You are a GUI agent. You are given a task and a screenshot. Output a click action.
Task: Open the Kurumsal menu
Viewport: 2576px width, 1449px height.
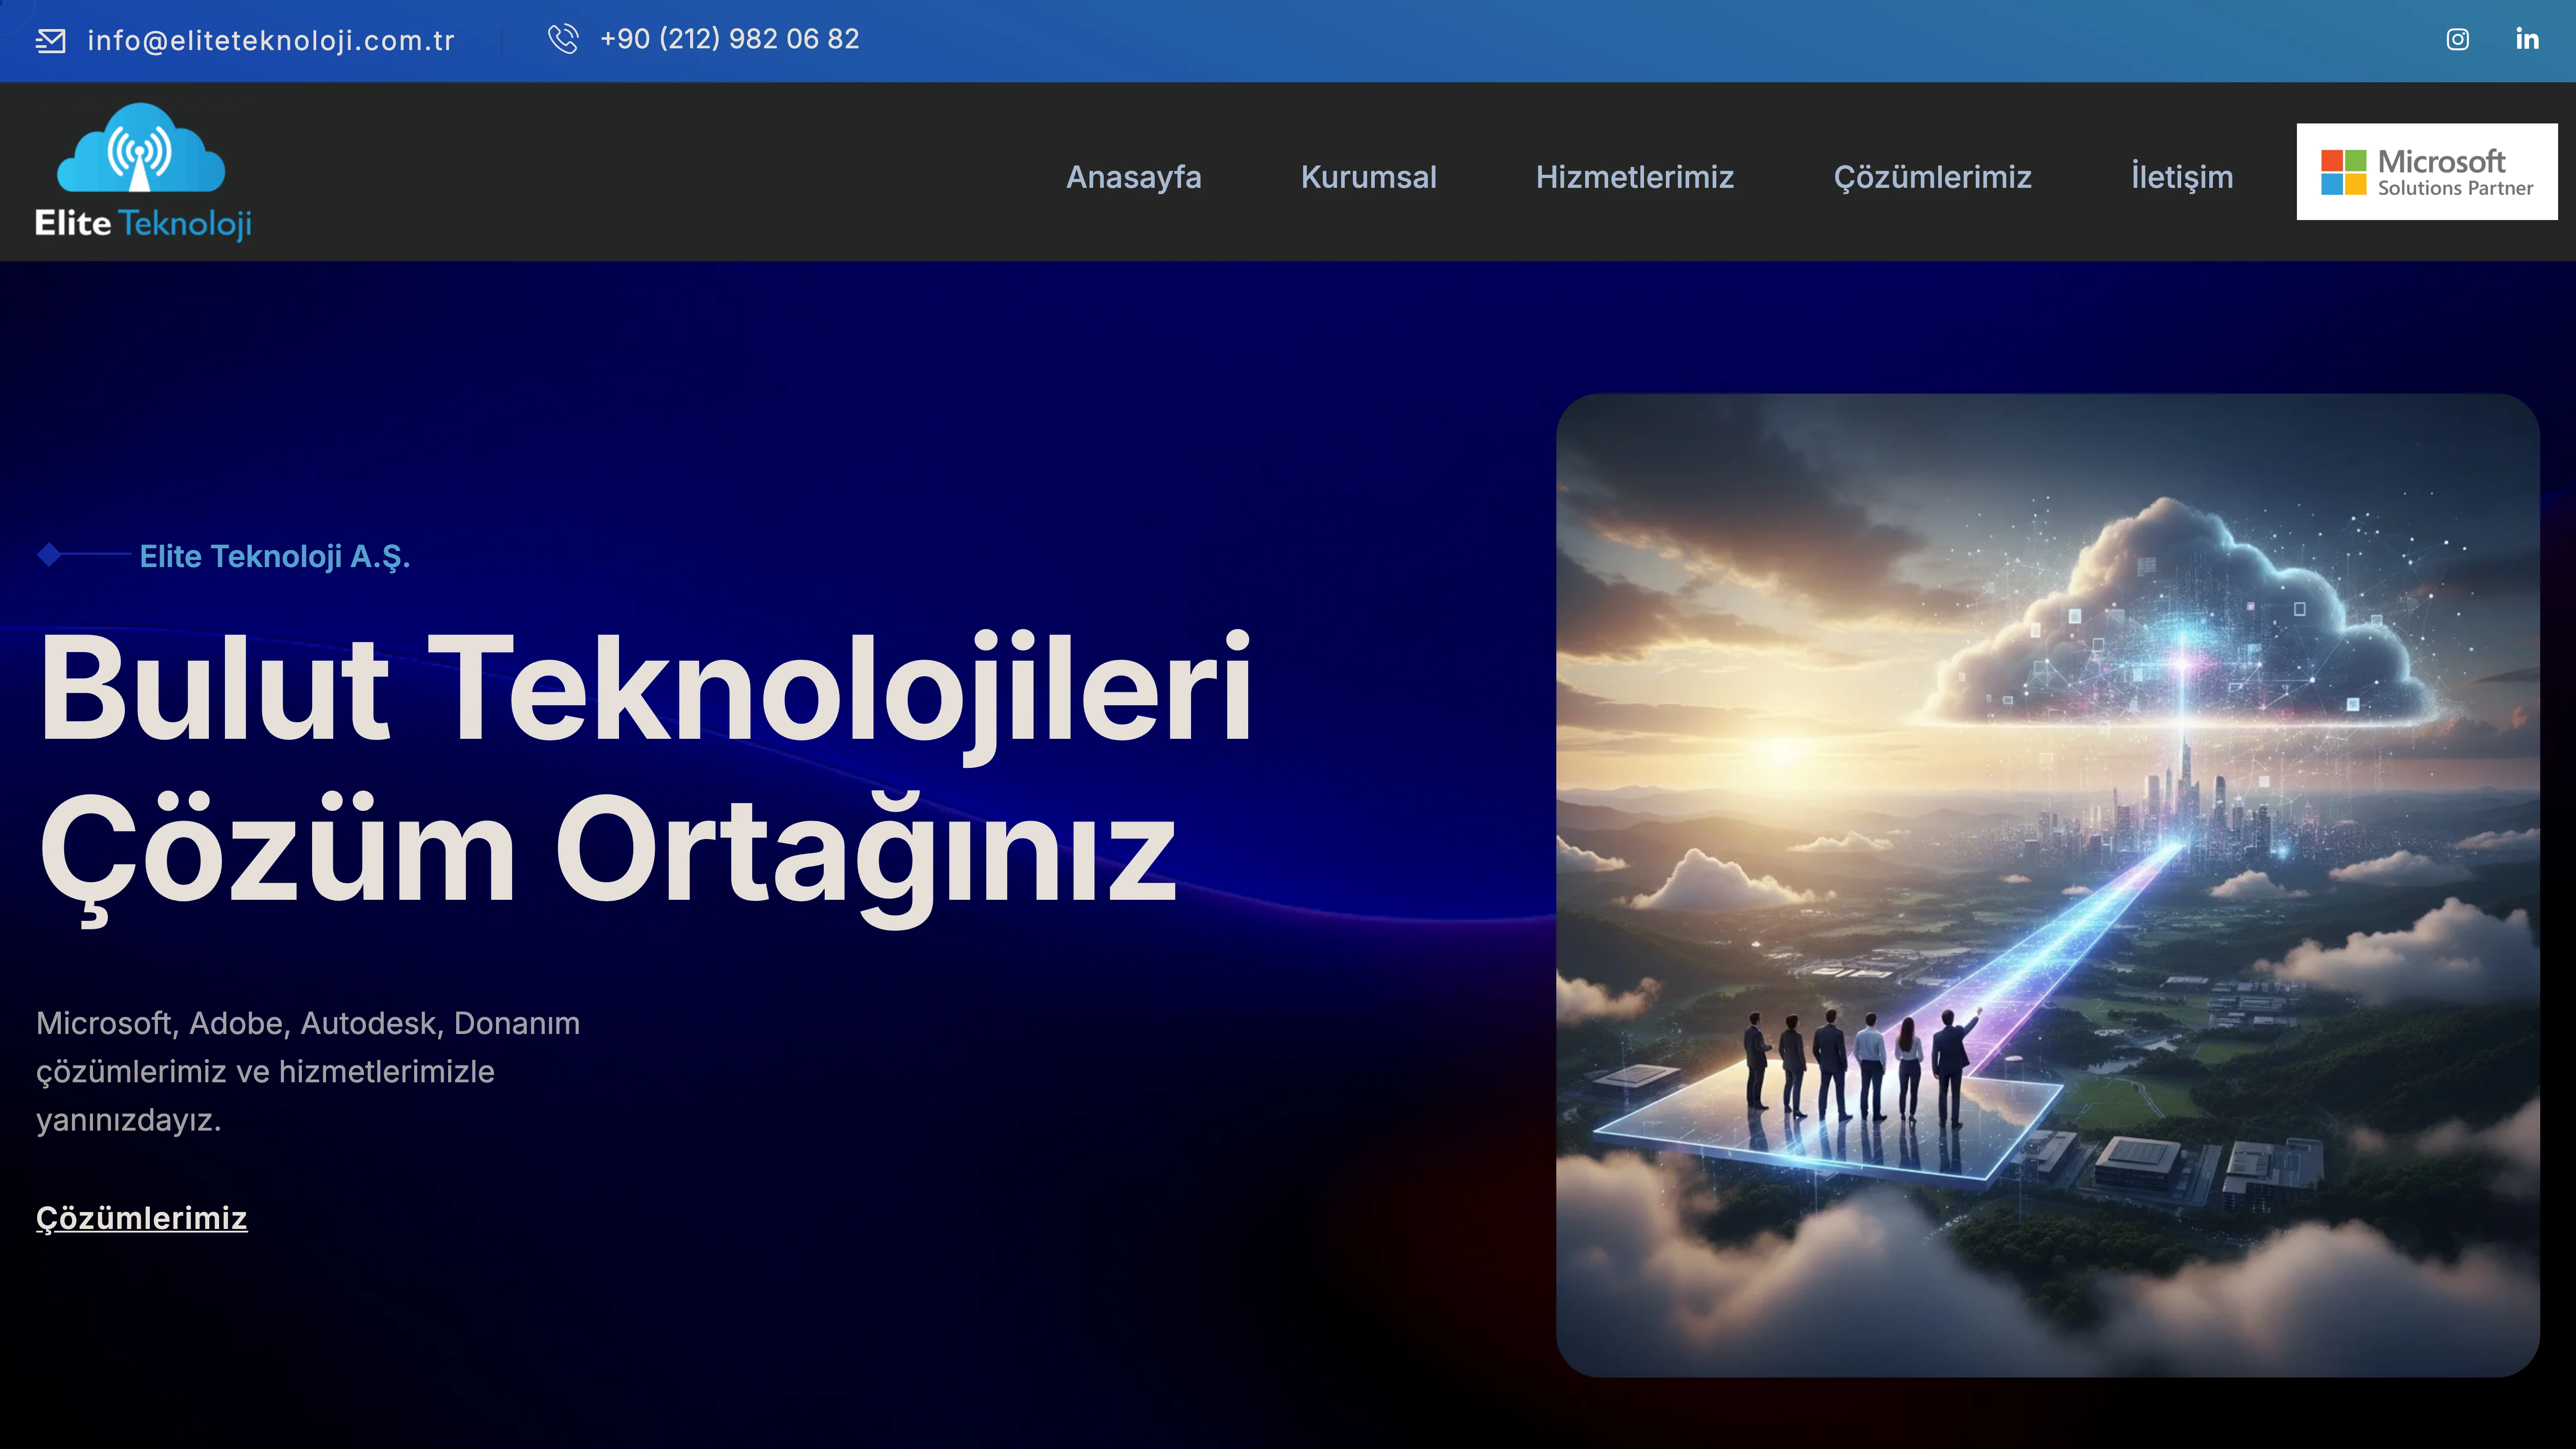coord(1368,177)
